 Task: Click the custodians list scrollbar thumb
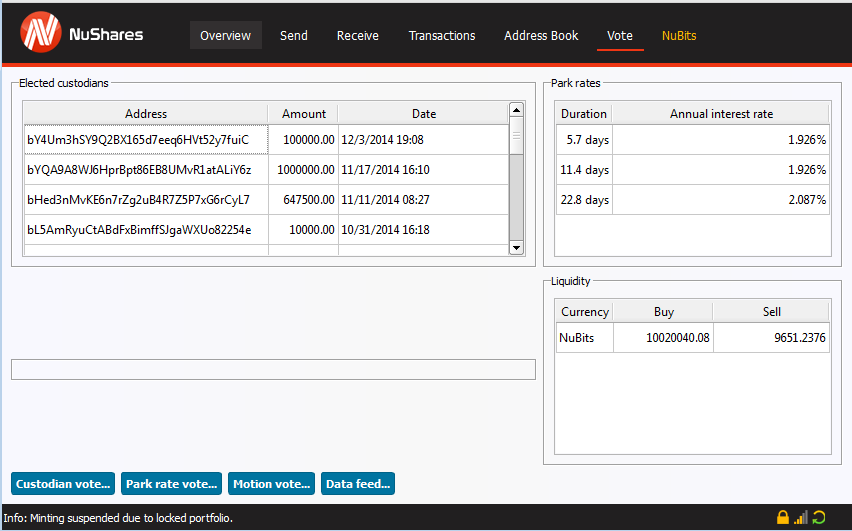(x=516, y=136)
